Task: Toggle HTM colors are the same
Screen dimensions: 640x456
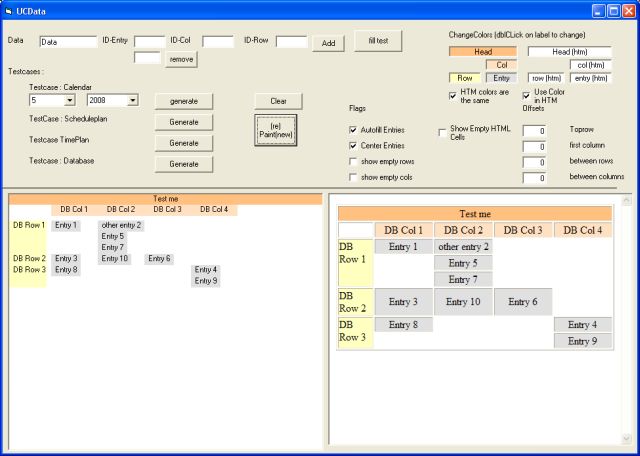Action: (453, 95)
